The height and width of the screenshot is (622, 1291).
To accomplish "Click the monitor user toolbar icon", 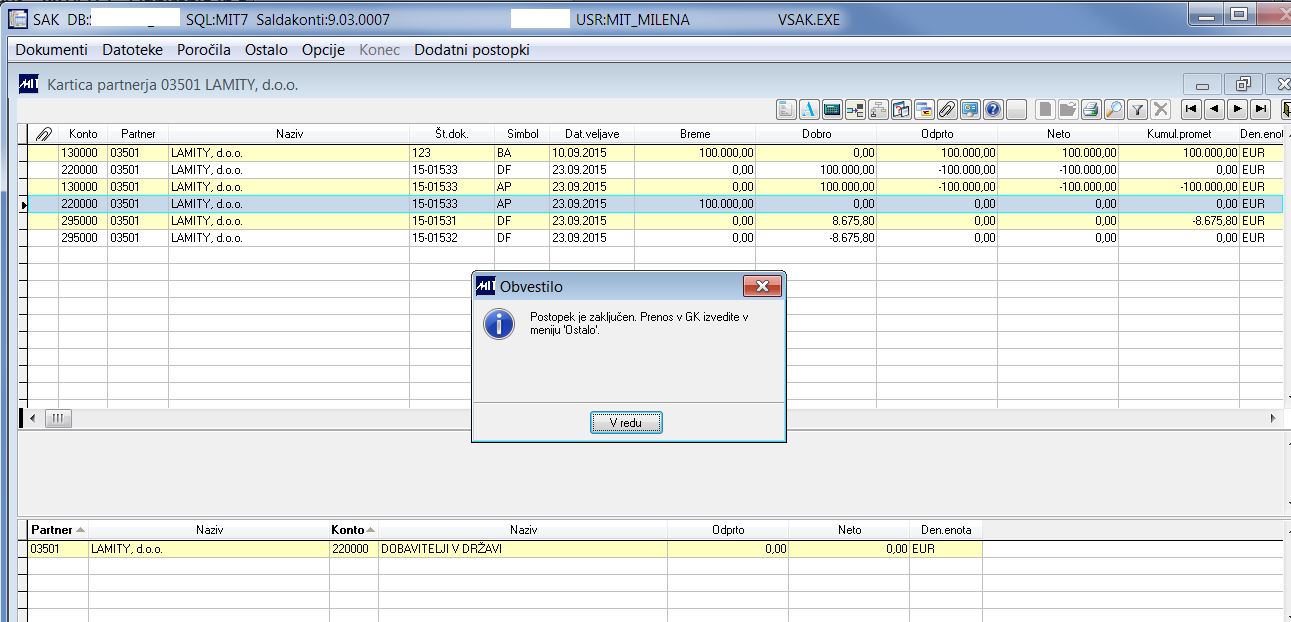I will tap(969, 109).
